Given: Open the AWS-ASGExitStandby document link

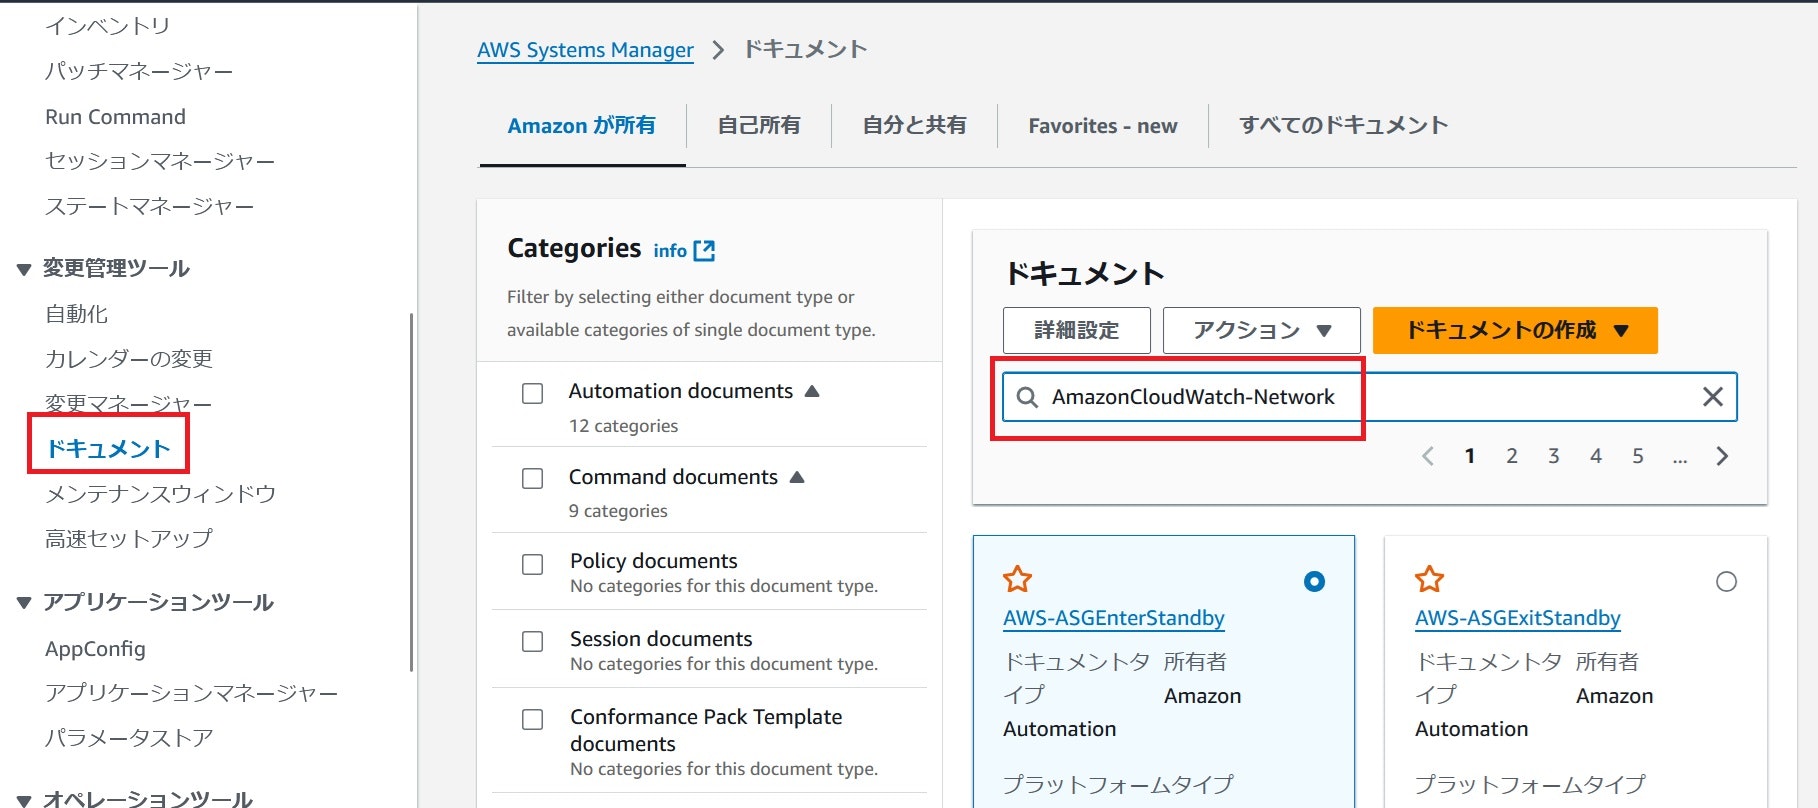Looking at the screenshot, I should 1517,618.
